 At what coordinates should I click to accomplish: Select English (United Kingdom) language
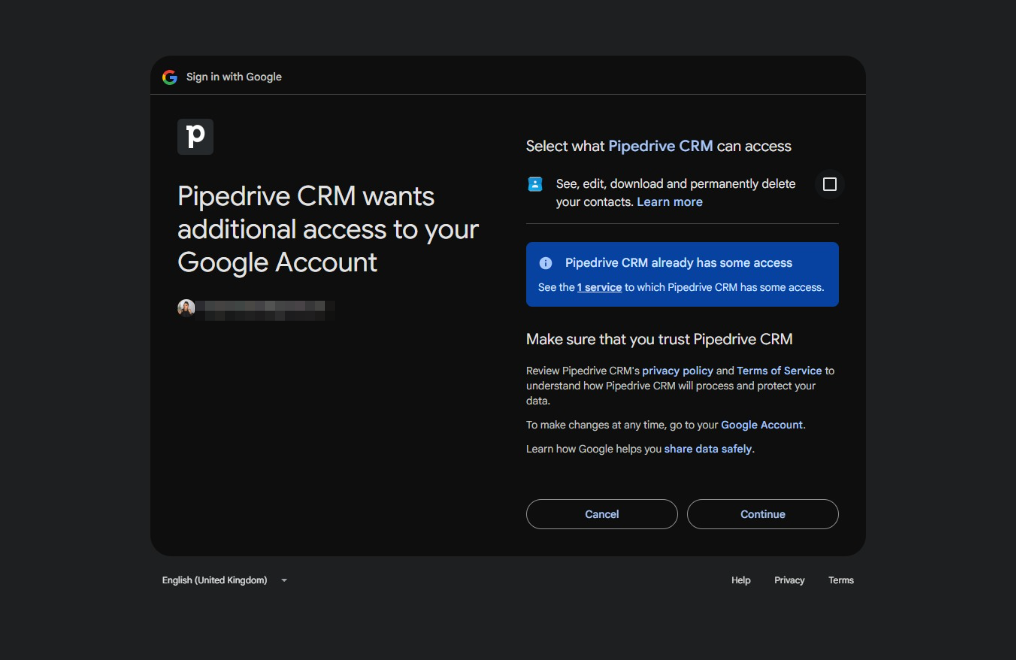click(x=214, y=580)
